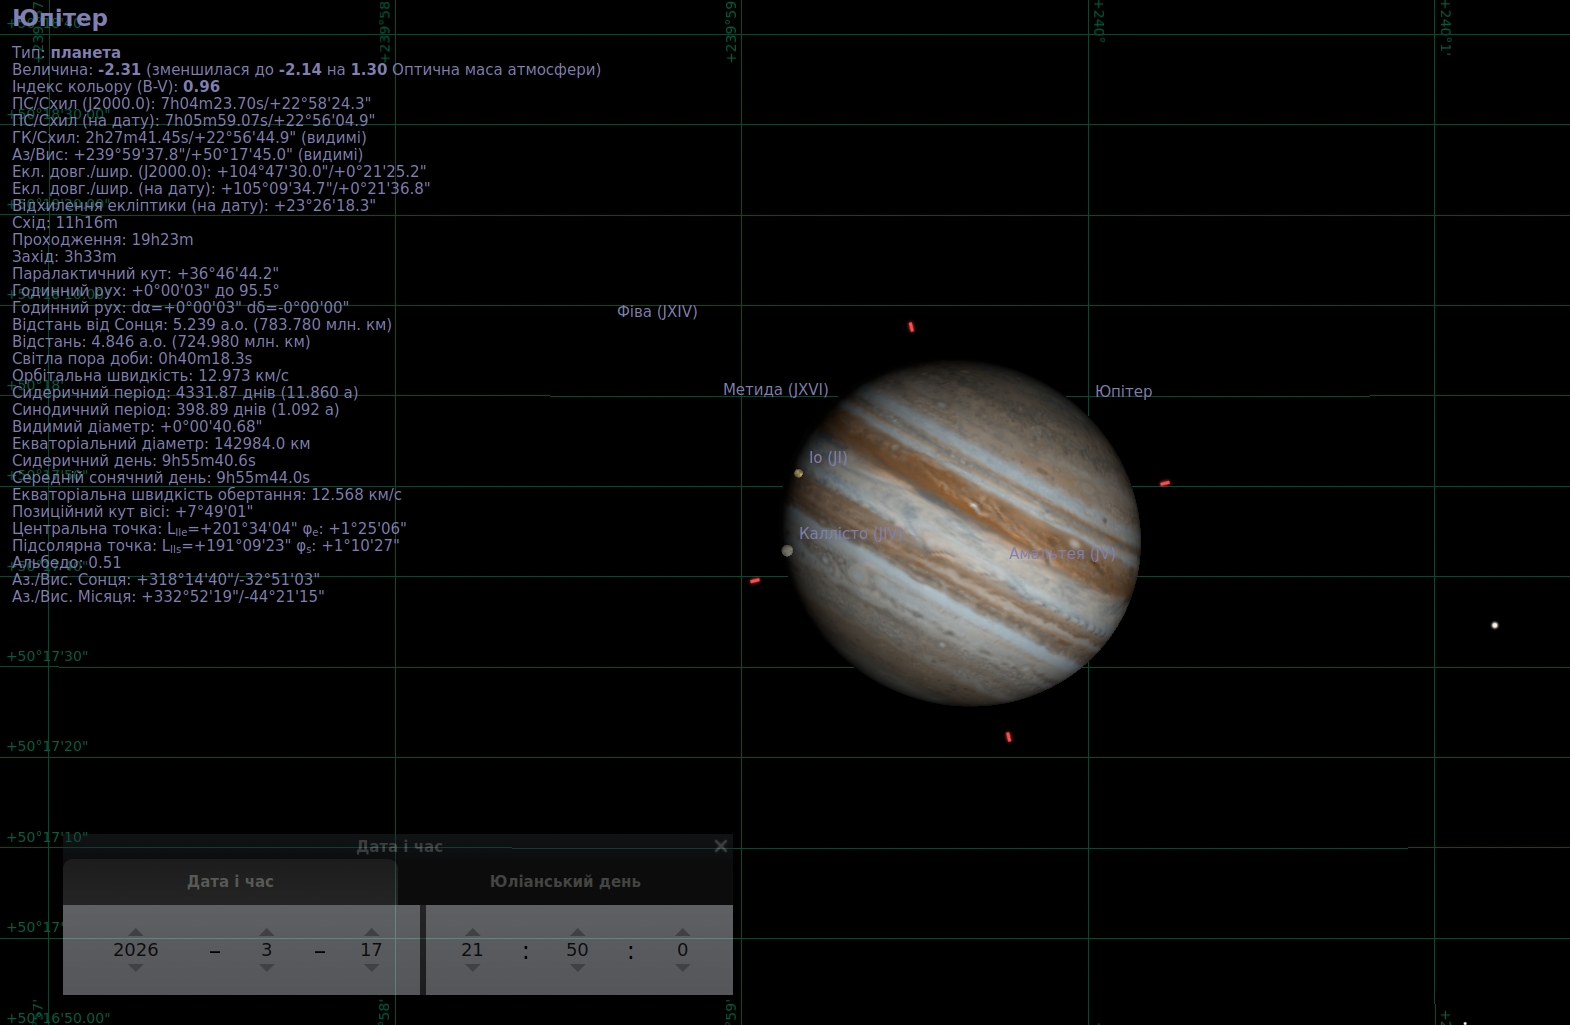Click the Аз./Вис. Сонця line
1570x1025 pixels.
pos(166,579)
